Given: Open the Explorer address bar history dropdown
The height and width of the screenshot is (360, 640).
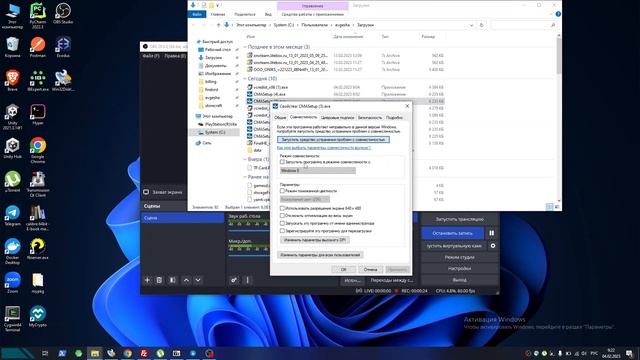Looking at the screenshot, I should pyautogui.click(x=471, y=25).
